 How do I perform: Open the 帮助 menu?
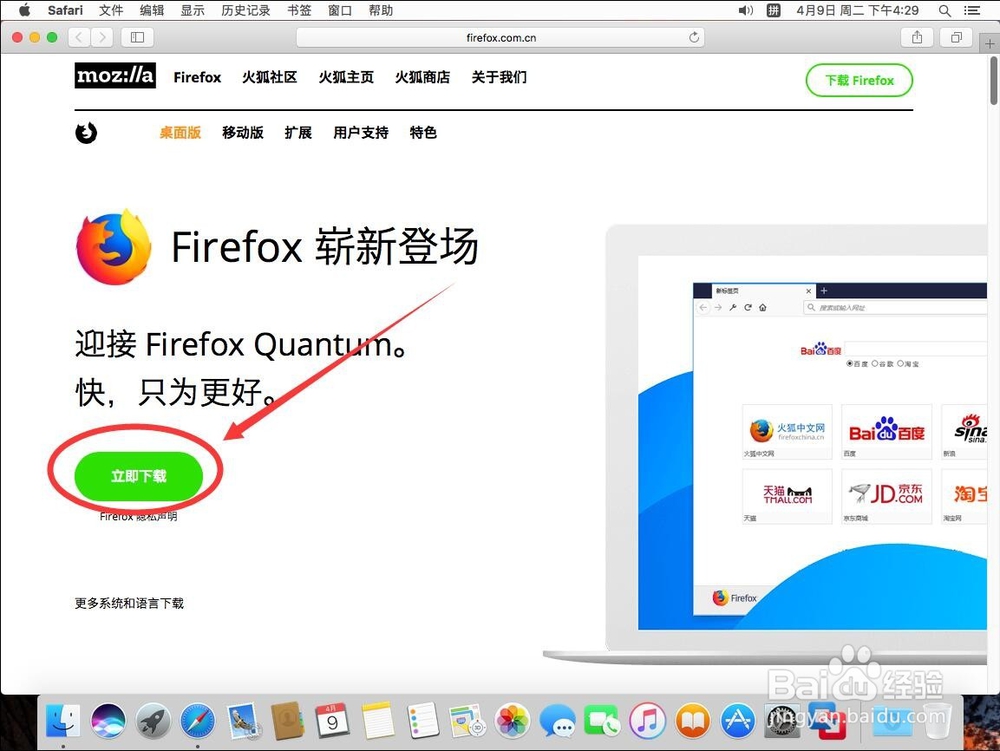click(x=381, y=10)
